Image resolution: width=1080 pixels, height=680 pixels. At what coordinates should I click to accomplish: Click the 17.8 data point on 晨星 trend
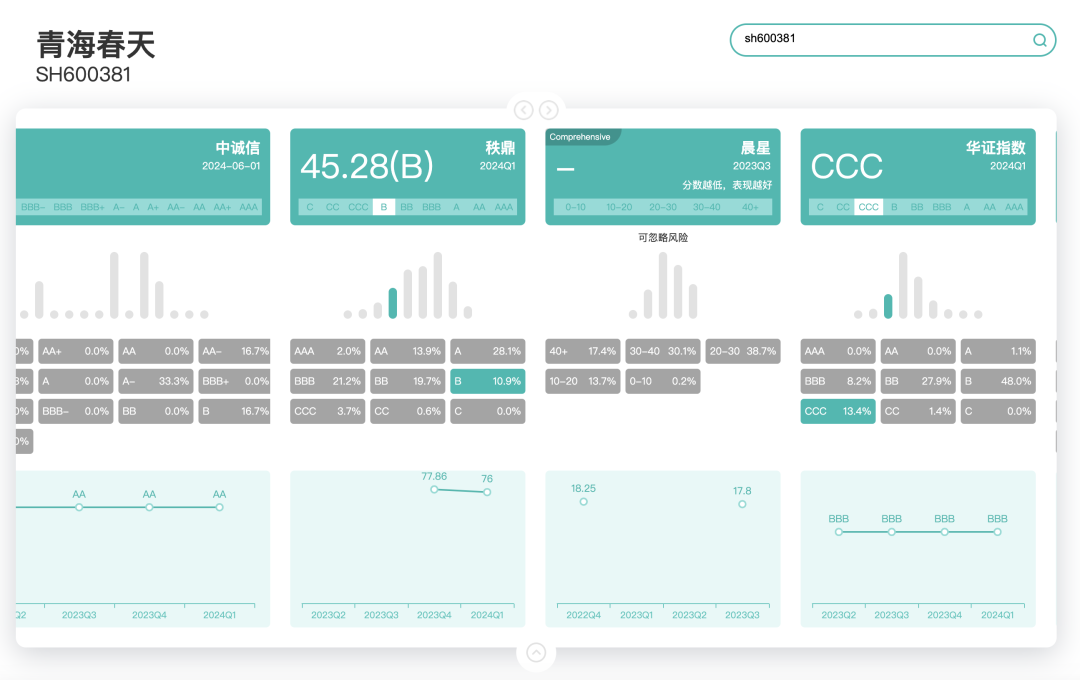tap(742, 504)
